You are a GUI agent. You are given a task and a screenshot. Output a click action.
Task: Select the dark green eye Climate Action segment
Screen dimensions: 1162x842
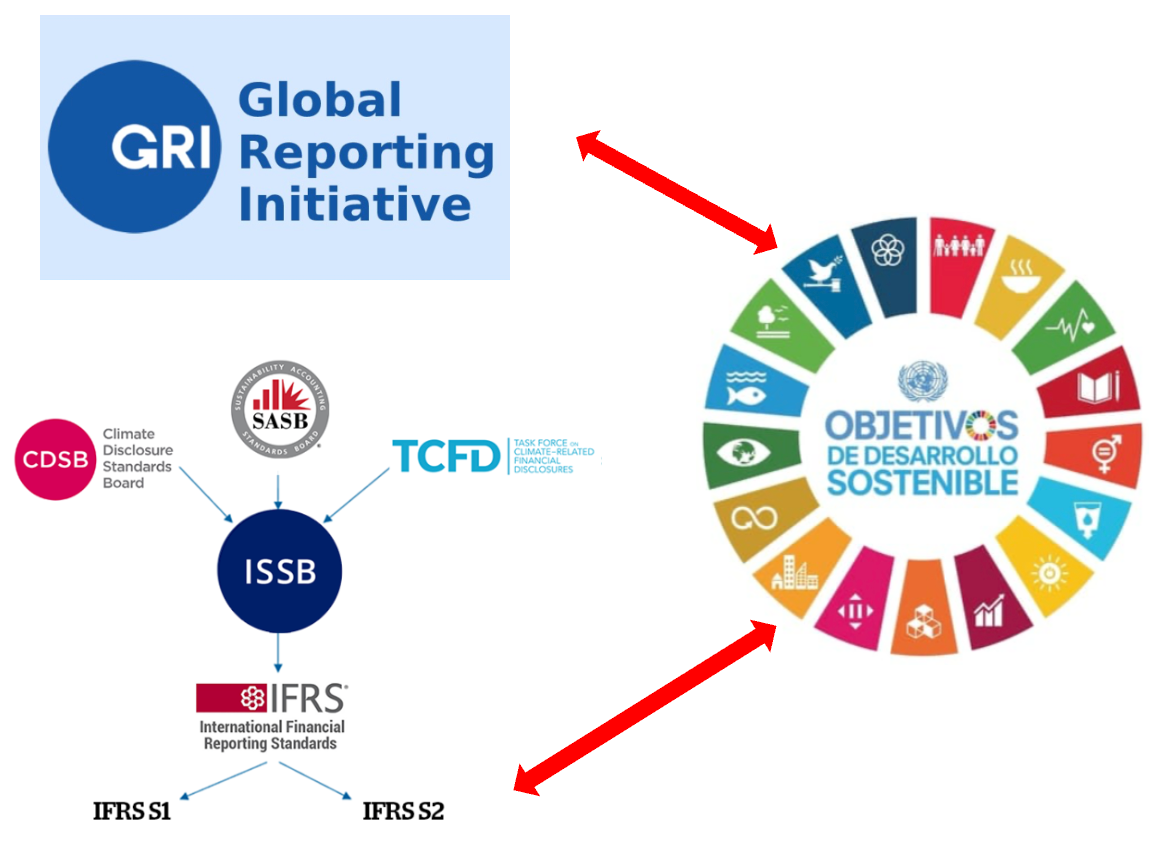tap(751, 454)
